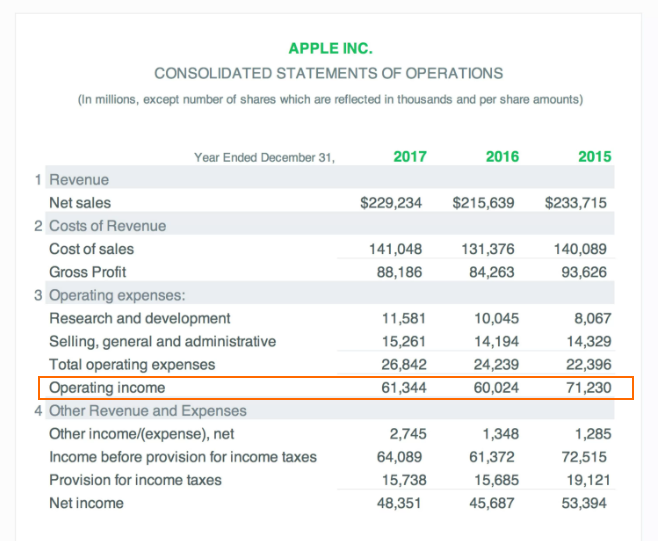
Task: Select Cost of sales value 131,376
Action: tap(488, 249)
